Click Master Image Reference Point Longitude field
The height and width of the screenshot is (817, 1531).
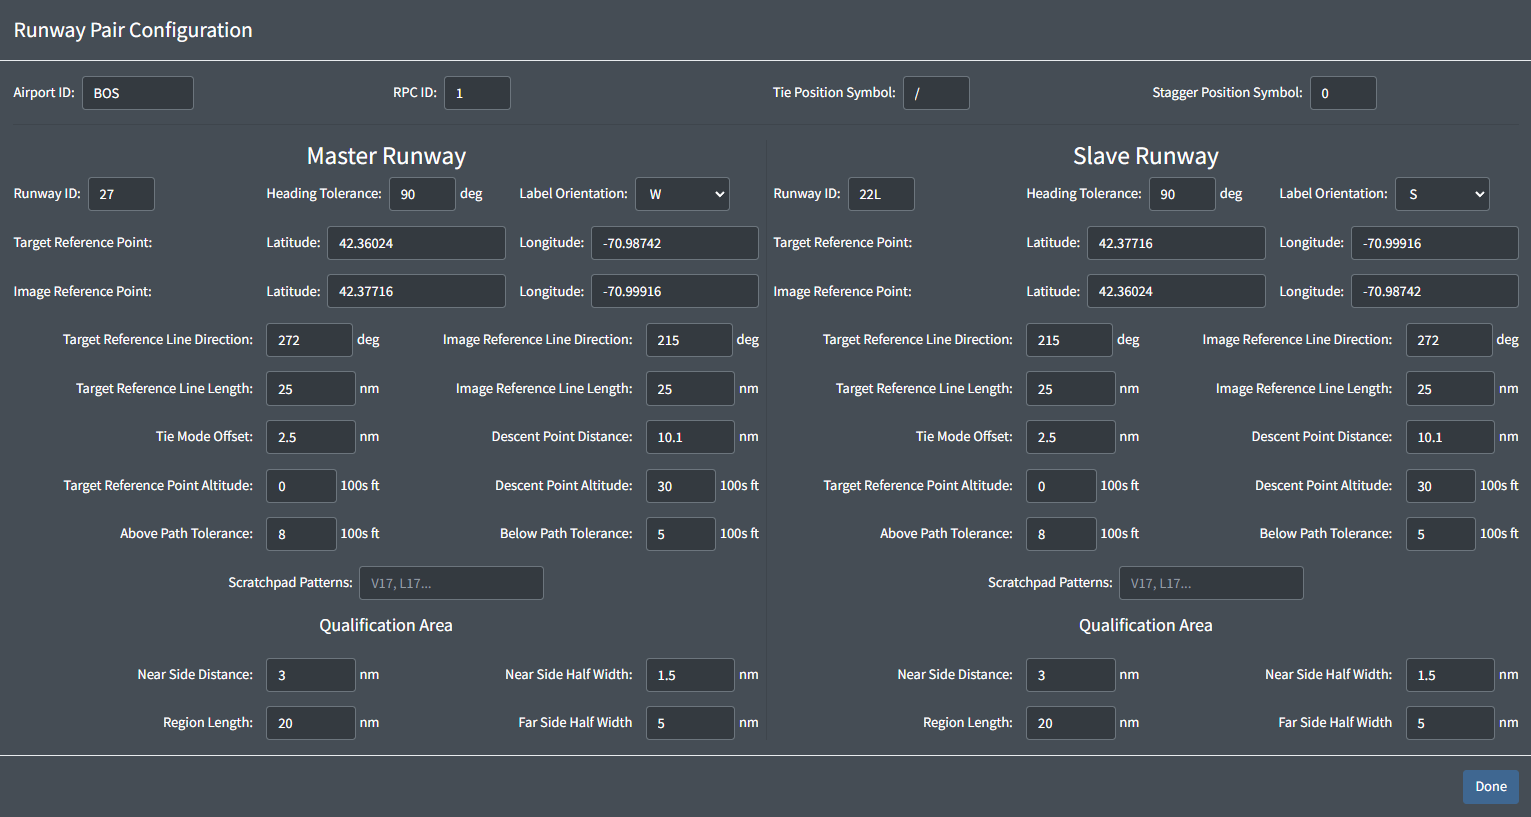pyautogui.click(x=675, y=291)
